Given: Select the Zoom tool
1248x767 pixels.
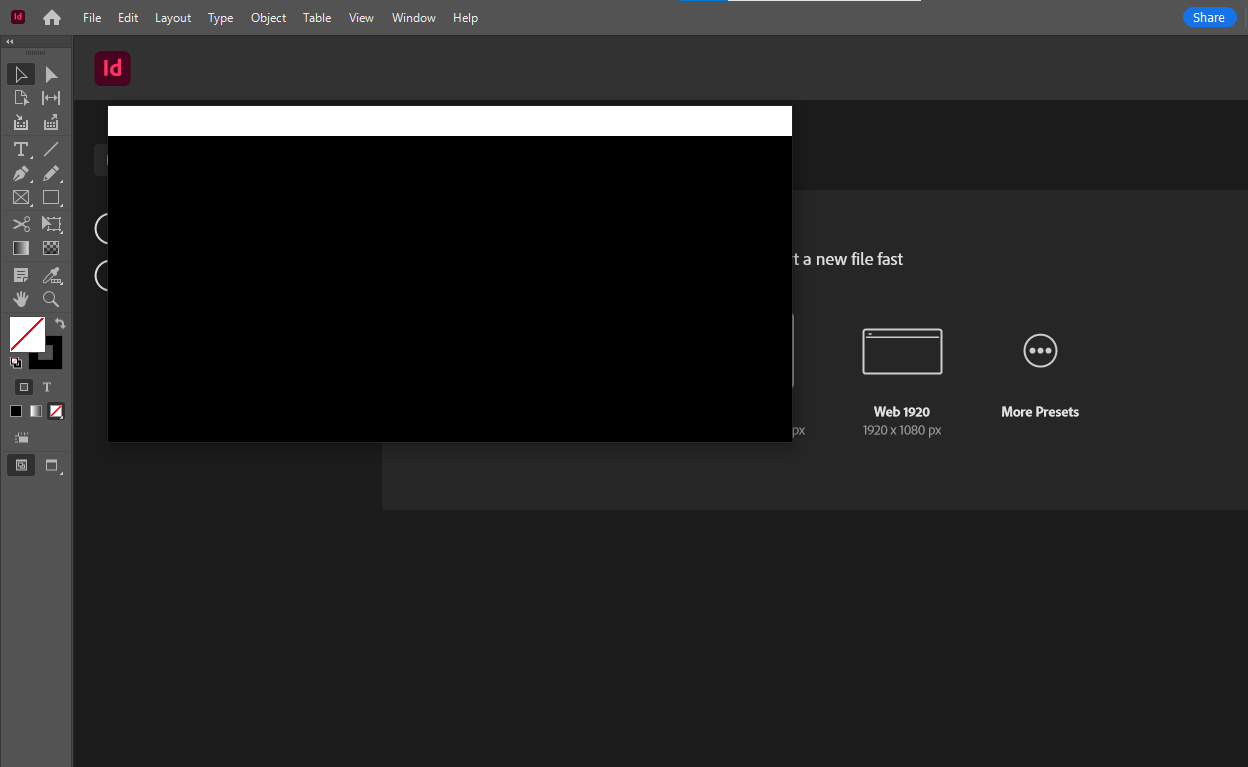Looking at the screenshot, I should [51, 299].
